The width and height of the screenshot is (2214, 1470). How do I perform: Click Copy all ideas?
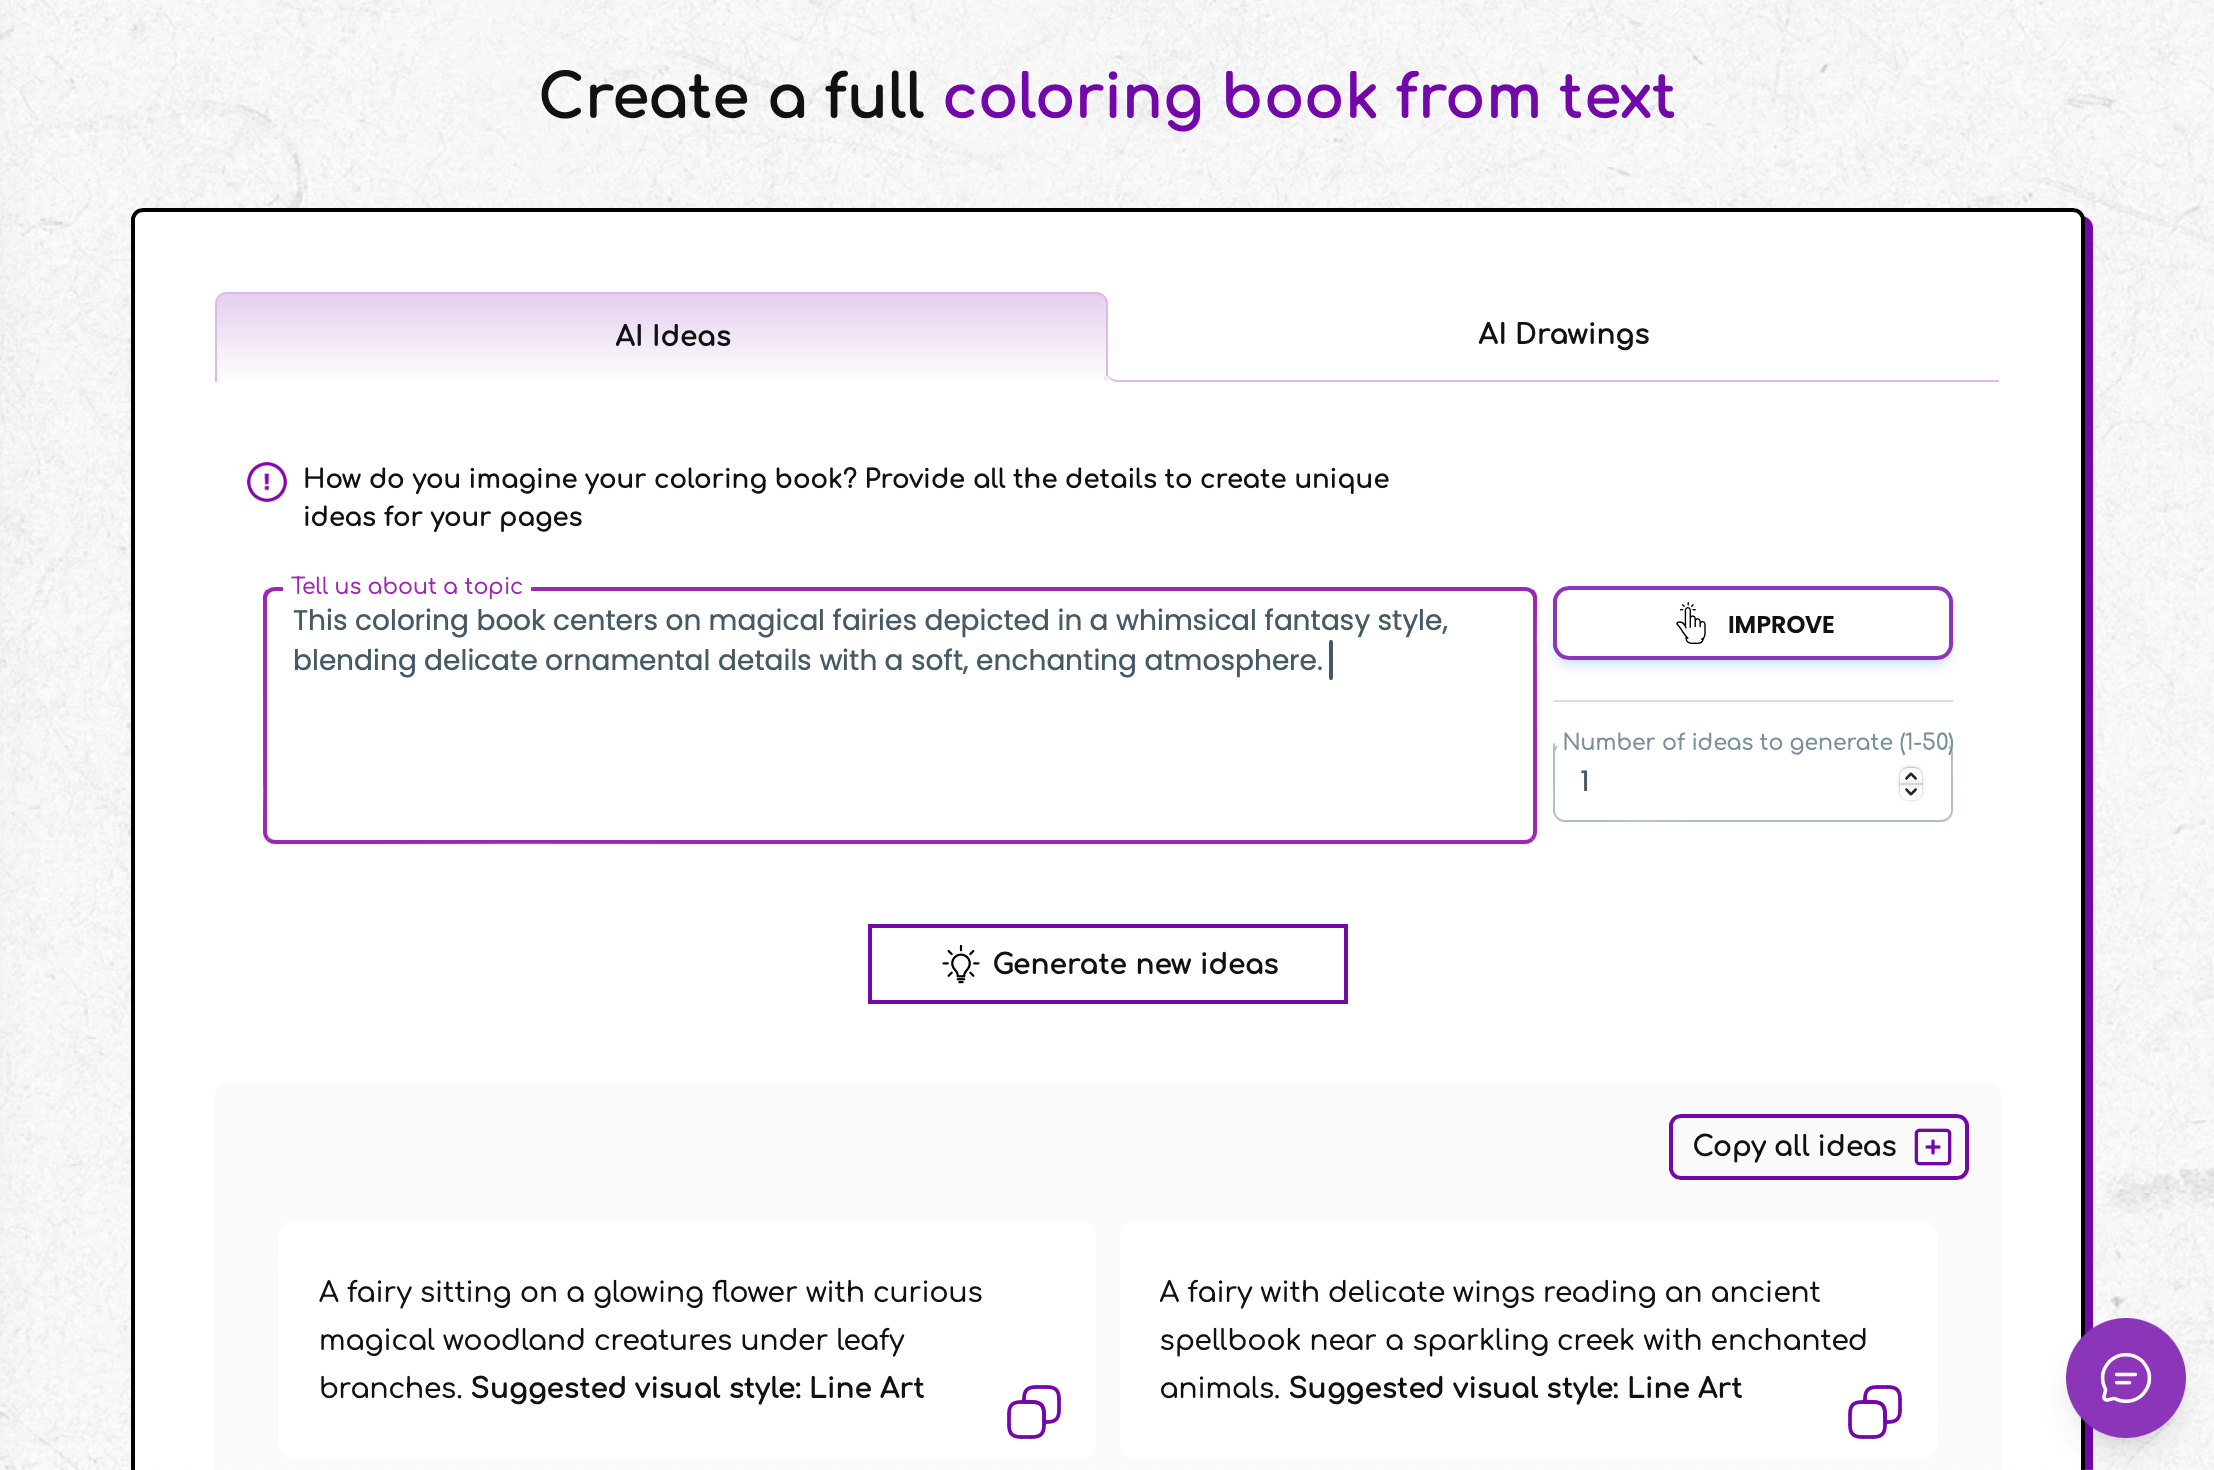coord(1793,1147)
